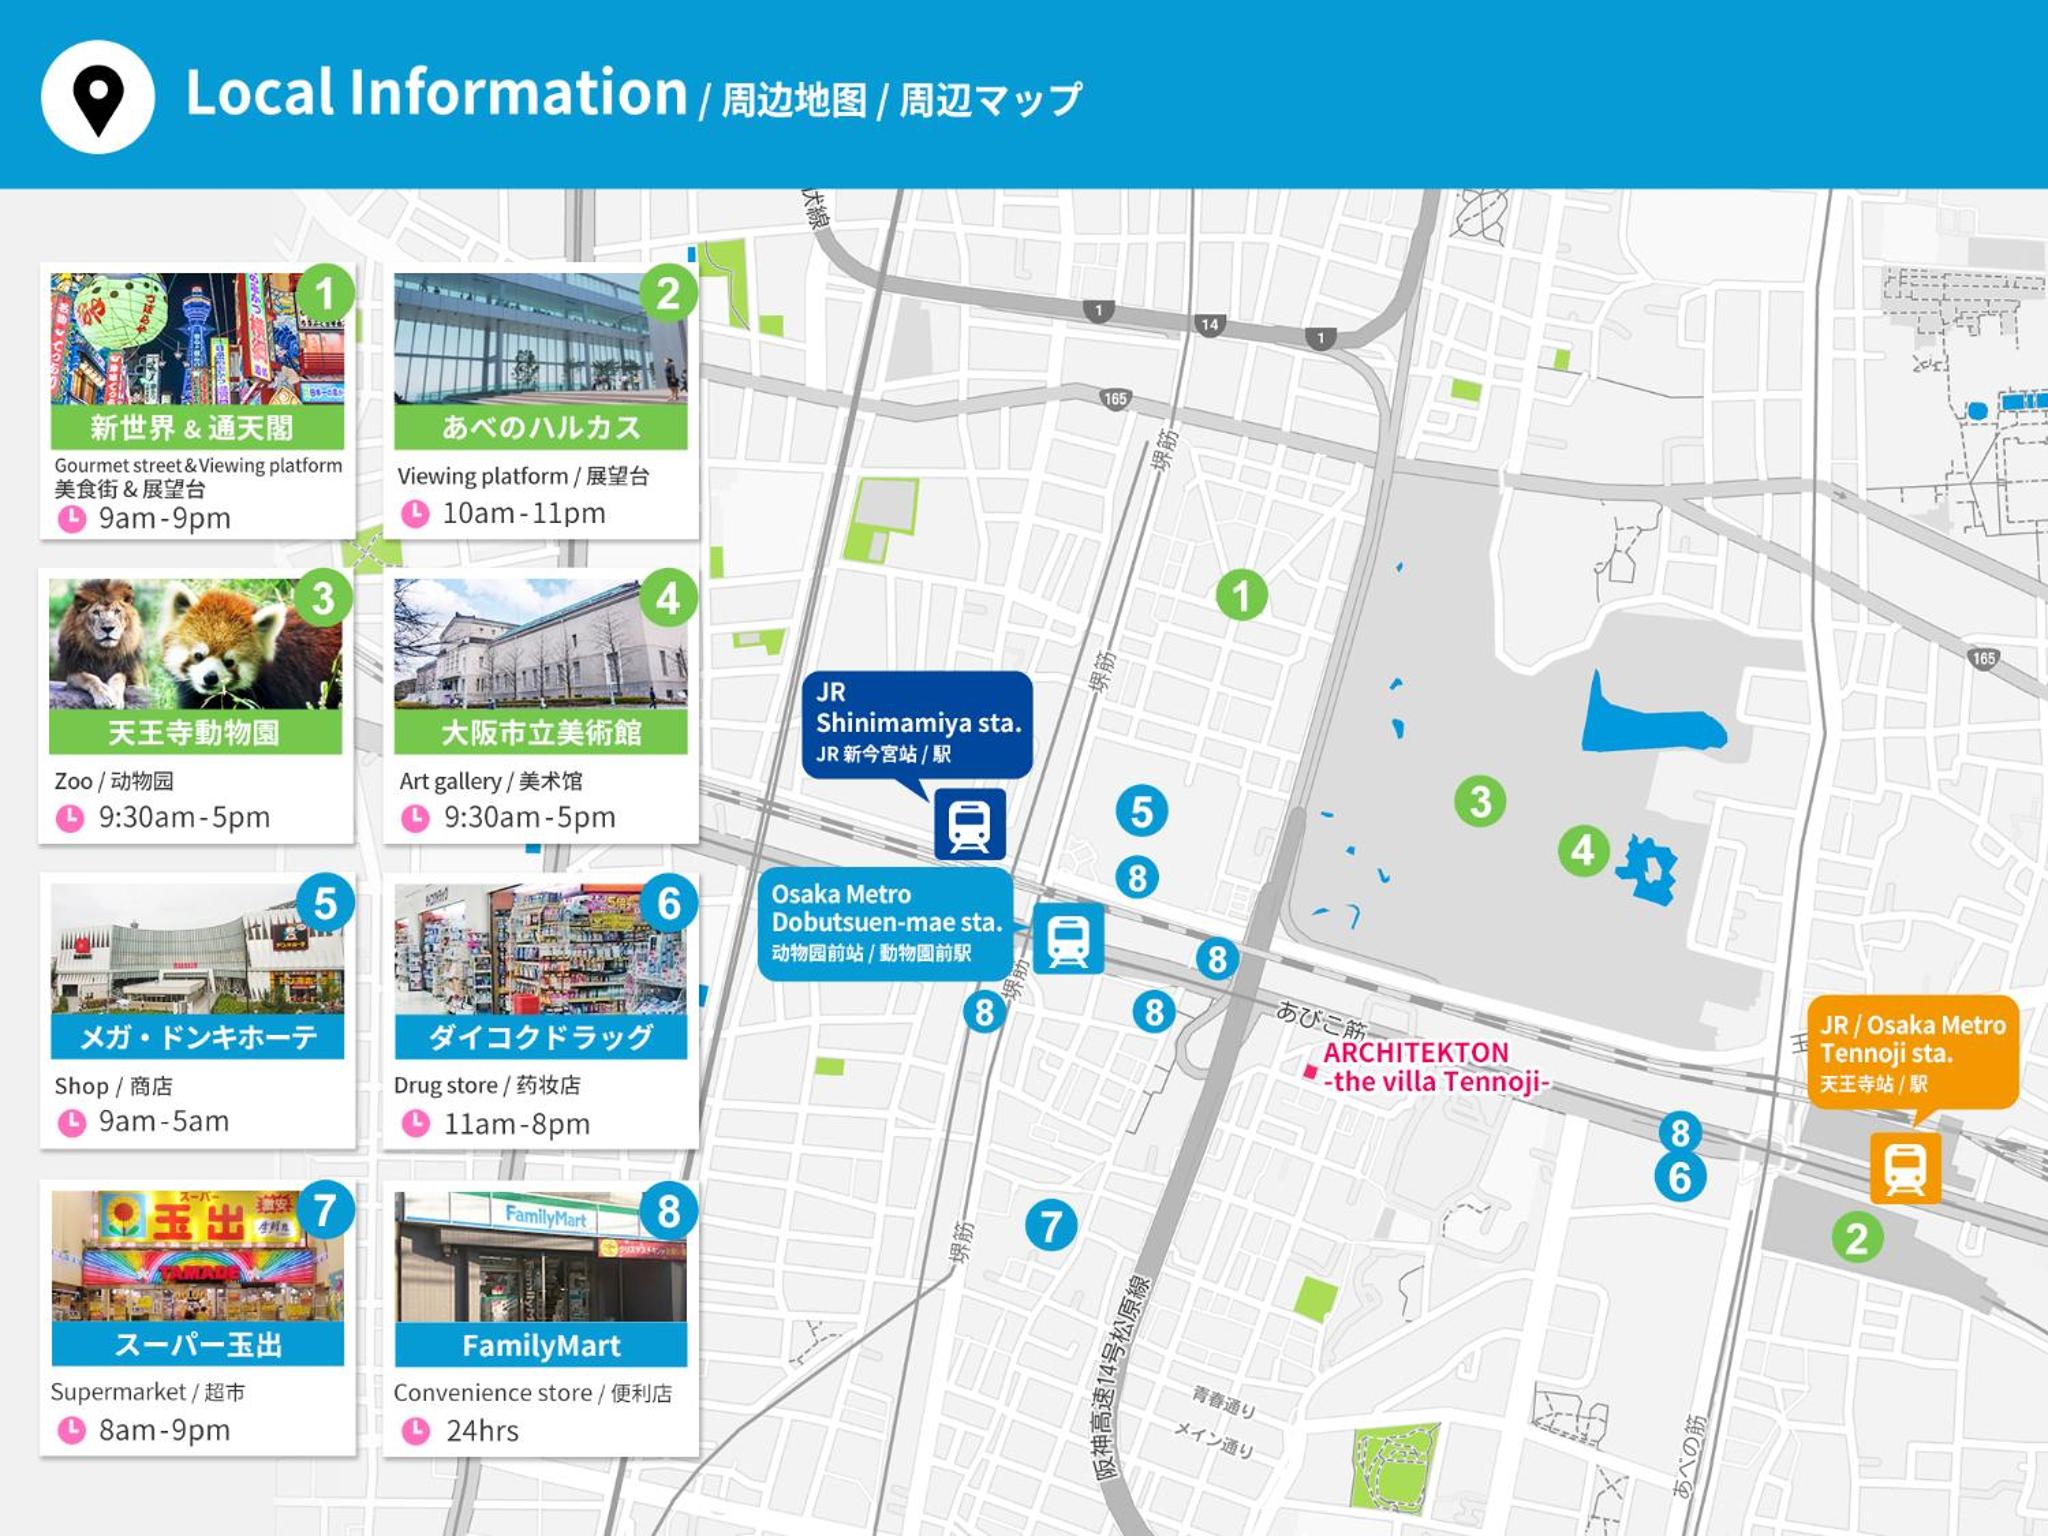Select the Dobutsuen-mae metro station train icon

[1068, 938]
